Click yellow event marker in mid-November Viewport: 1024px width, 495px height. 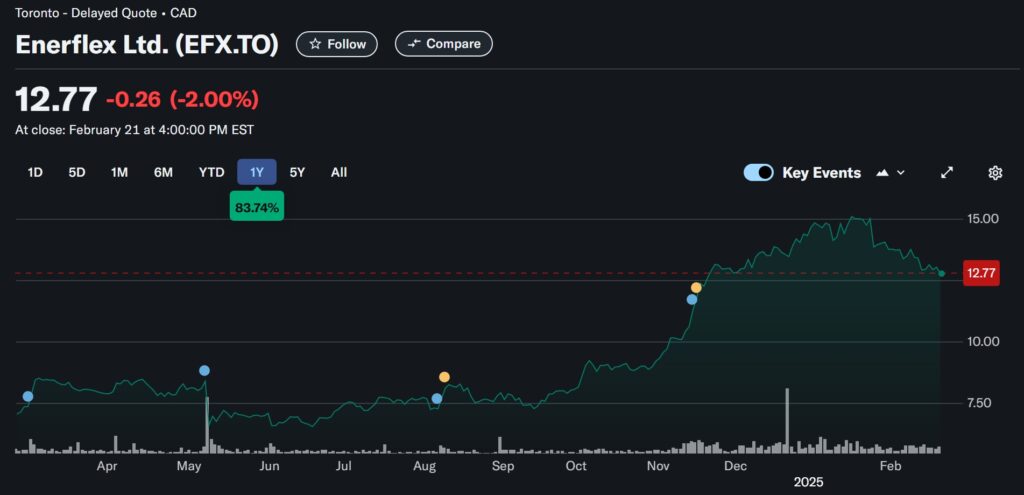point(696,288)
